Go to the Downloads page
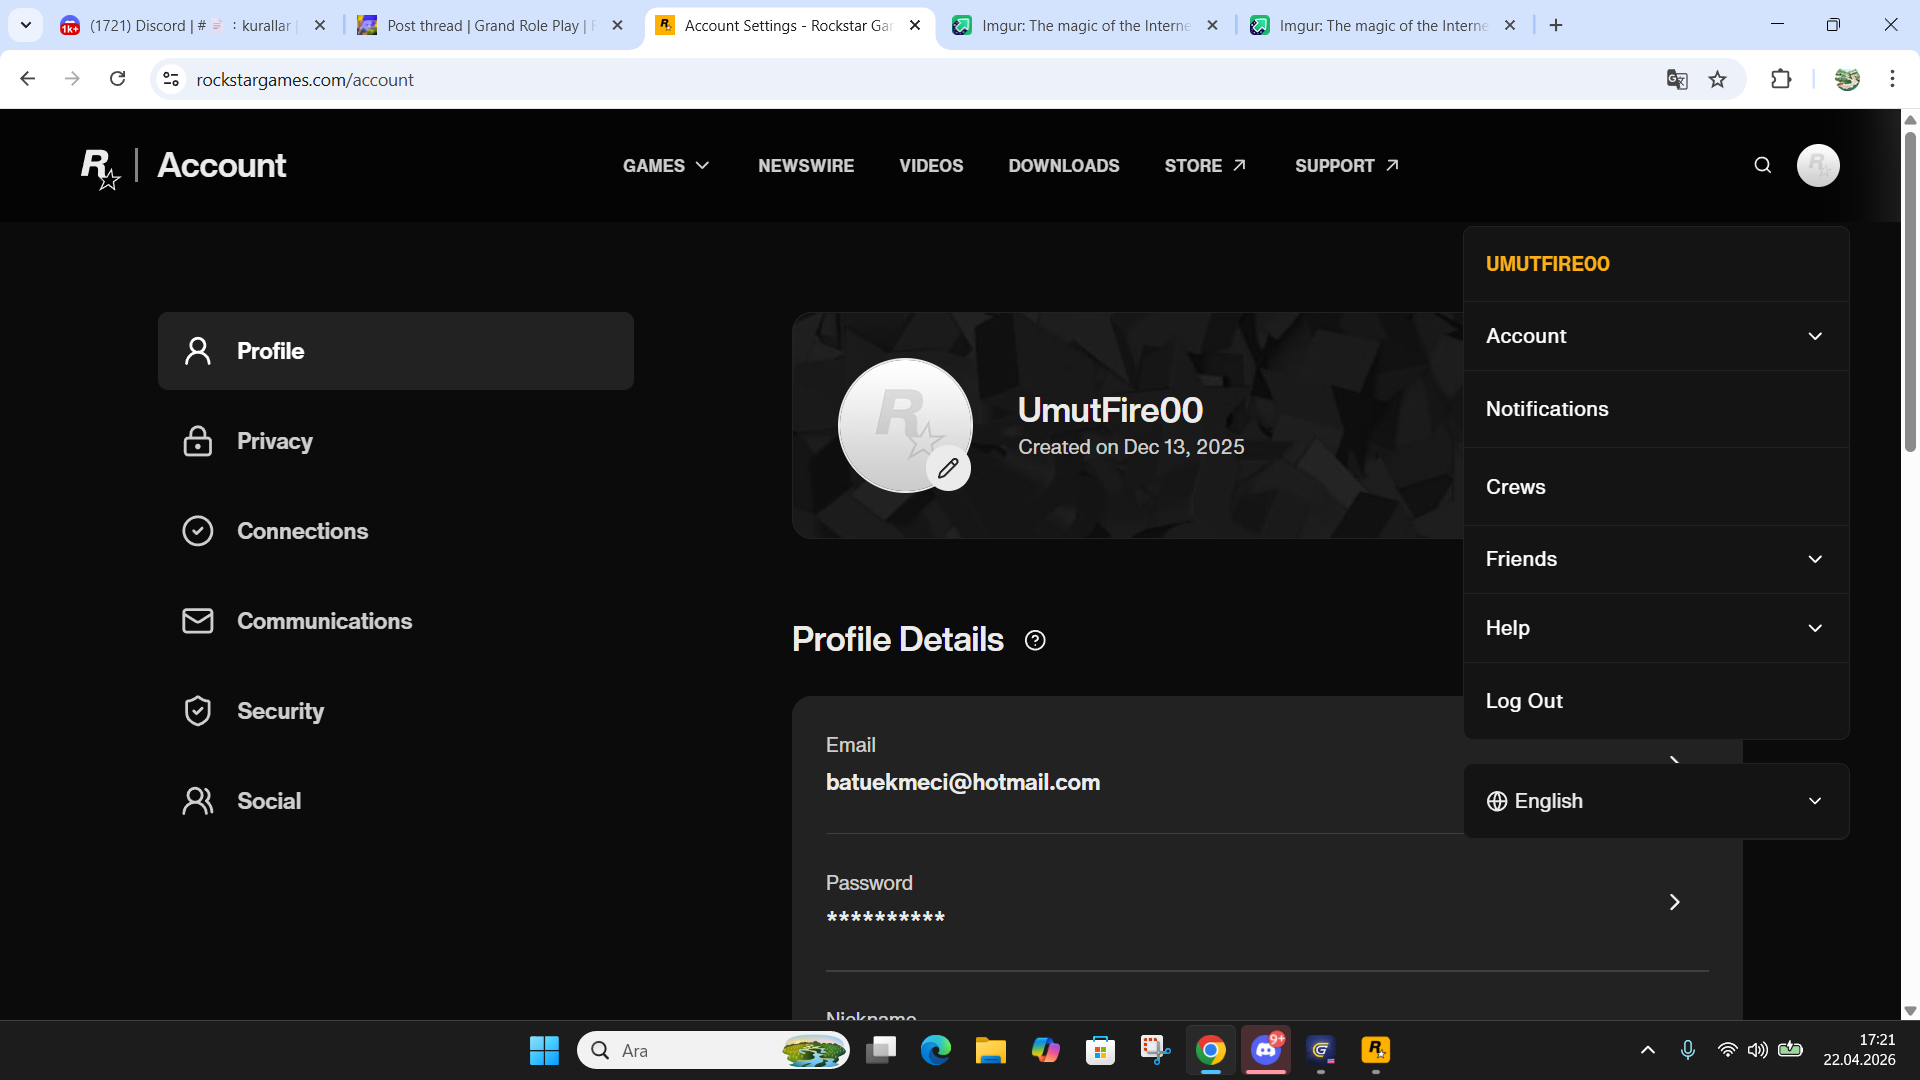The width and height of the screenshot is (1920, 1080). pyautogui.click(x=1064, y=166)
